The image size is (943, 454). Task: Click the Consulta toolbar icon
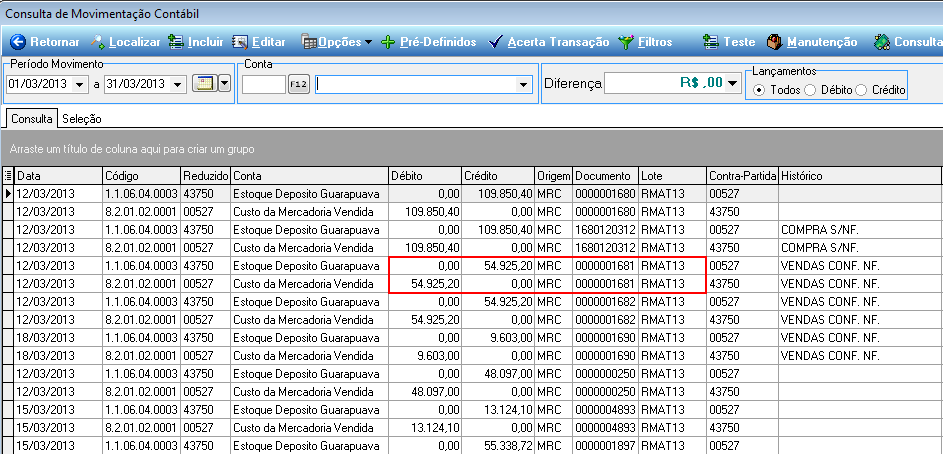[882, 41]
